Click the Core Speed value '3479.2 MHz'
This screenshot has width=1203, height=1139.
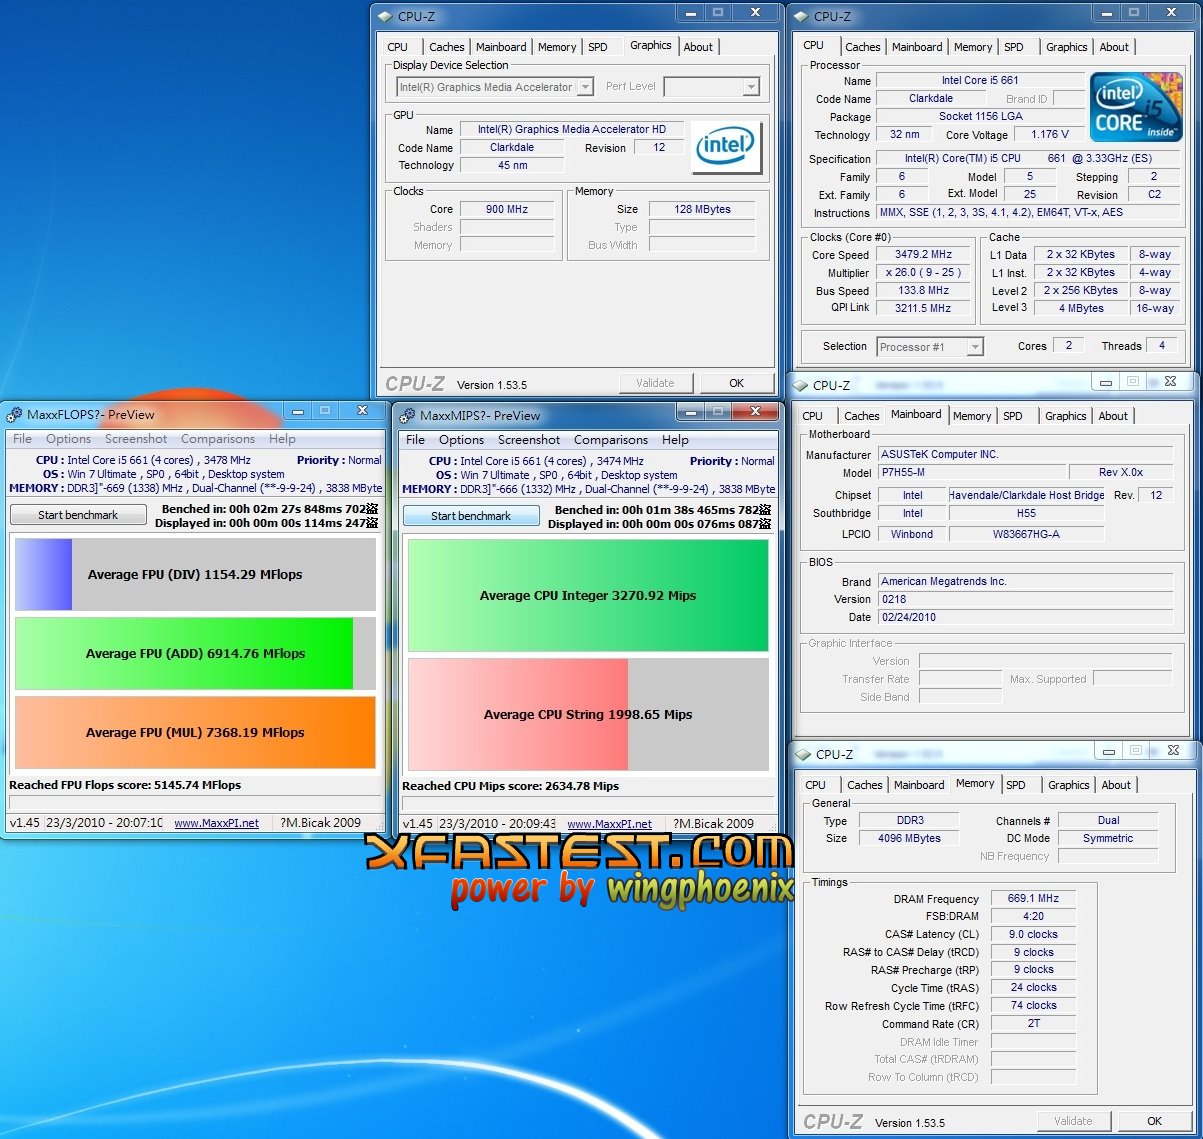coord(923,254)
